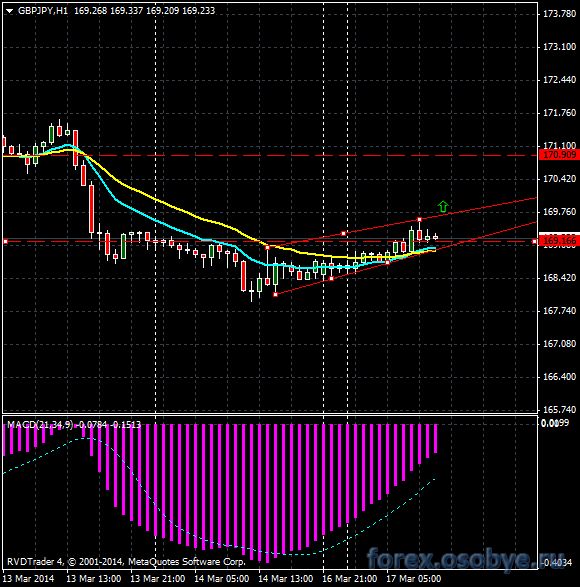Viewport: 580px width, 587px height.
Task: Click the 170.909 dashed red horizontal line
Action: click(270, 155)
